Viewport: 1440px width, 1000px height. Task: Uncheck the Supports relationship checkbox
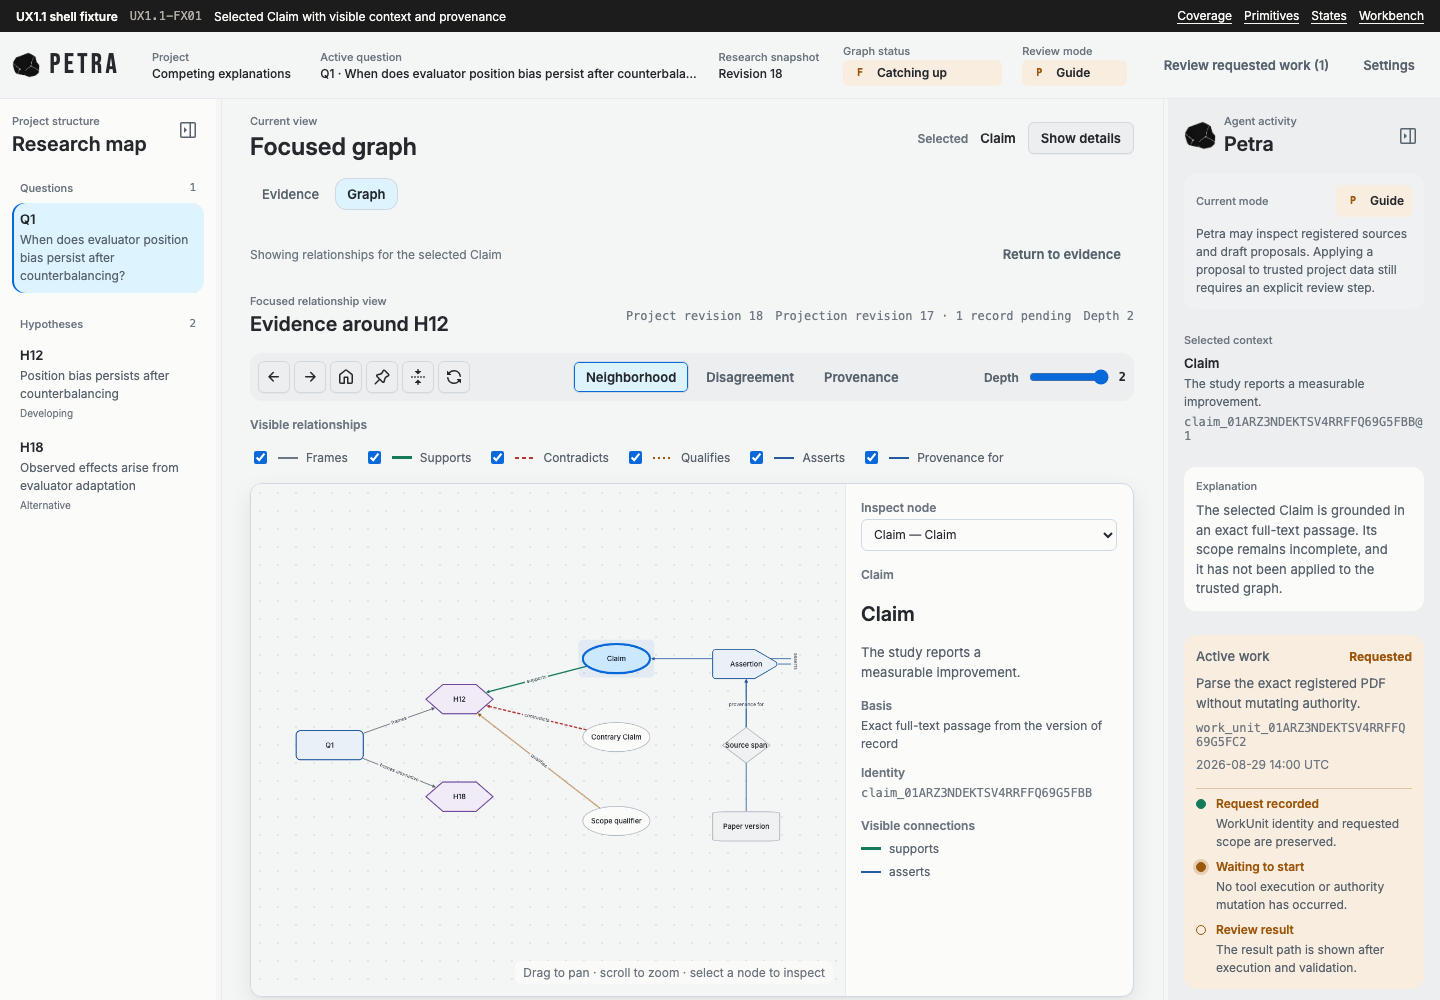click(375, 457)
